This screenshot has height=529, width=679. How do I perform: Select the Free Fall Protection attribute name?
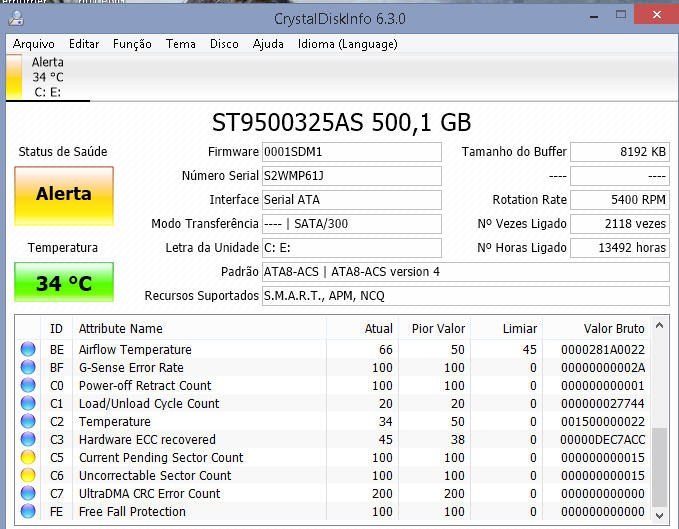pos(132,511)
